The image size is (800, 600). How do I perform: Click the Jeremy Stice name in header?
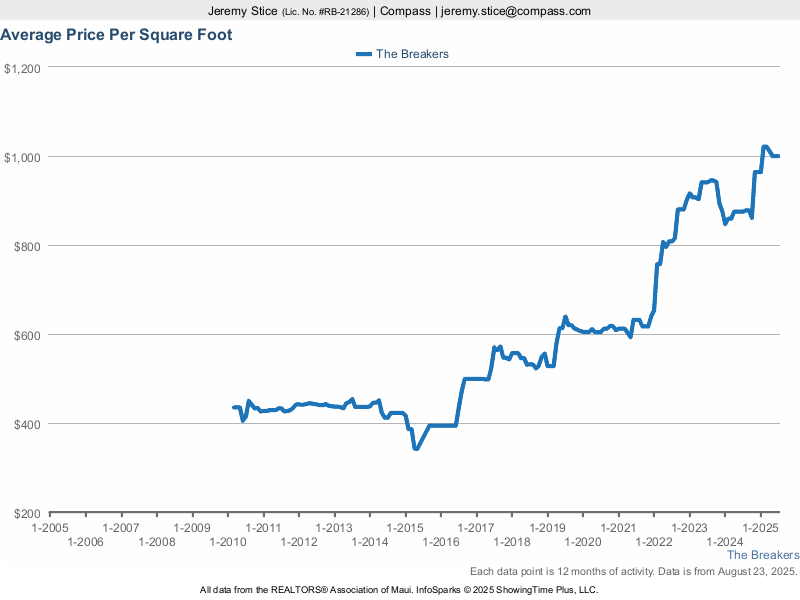pyautogui.click(x=242, y=11)
